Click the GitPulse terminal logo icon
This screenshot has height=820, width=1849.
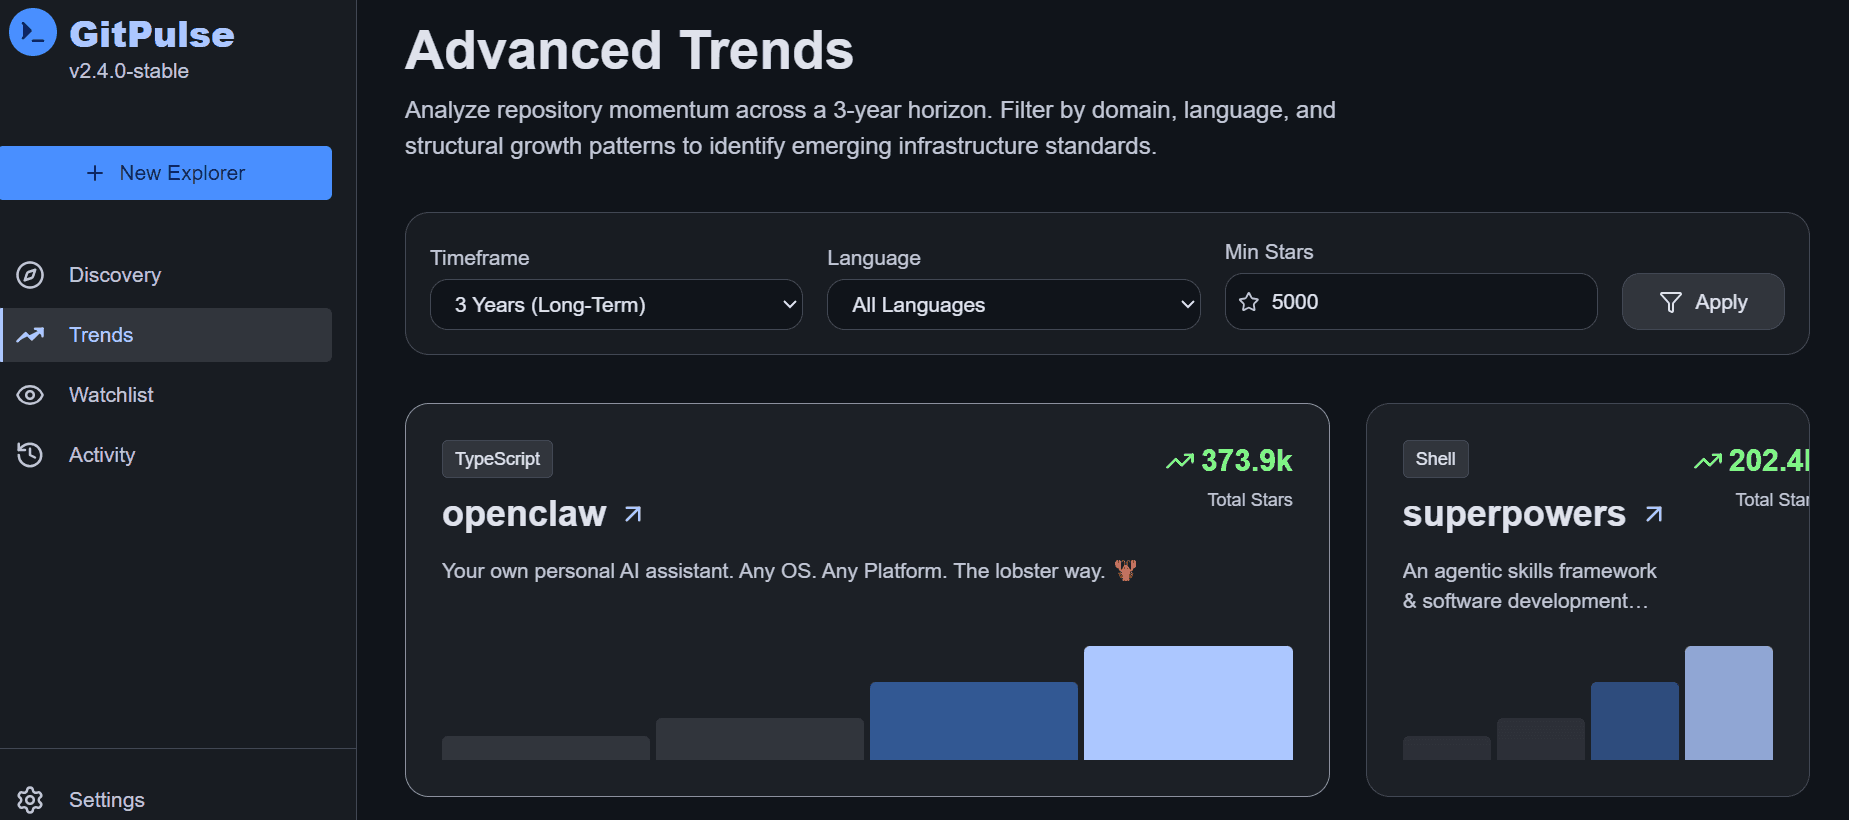tap(33, 32)
